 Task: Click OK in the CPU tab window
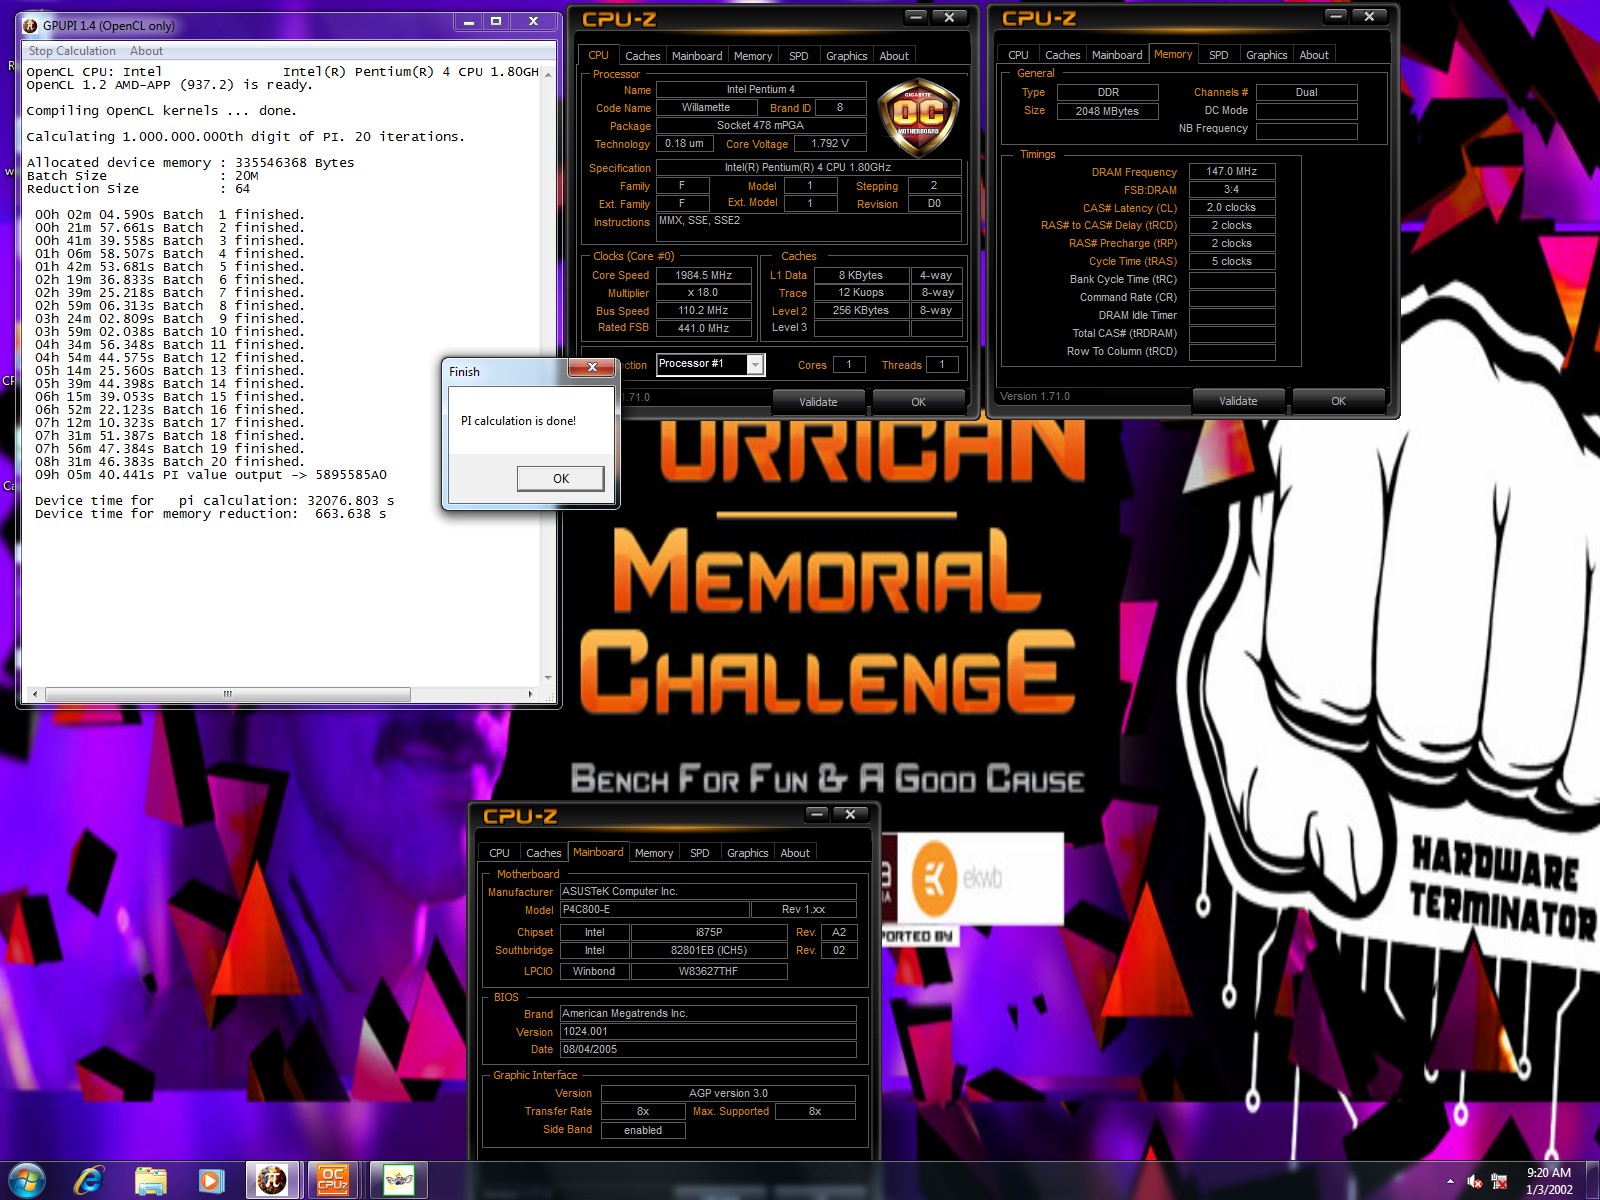point(918,402)
